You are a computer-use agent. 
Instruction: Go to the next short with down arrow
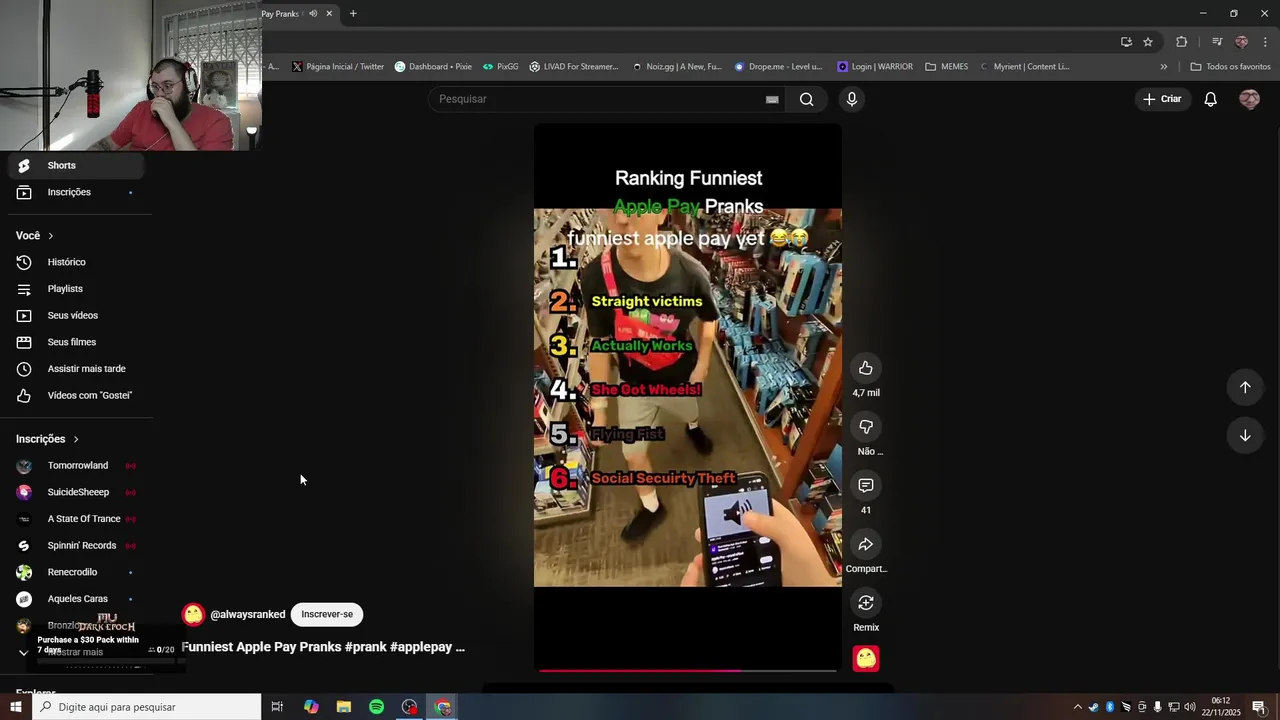coord(1245,435)
